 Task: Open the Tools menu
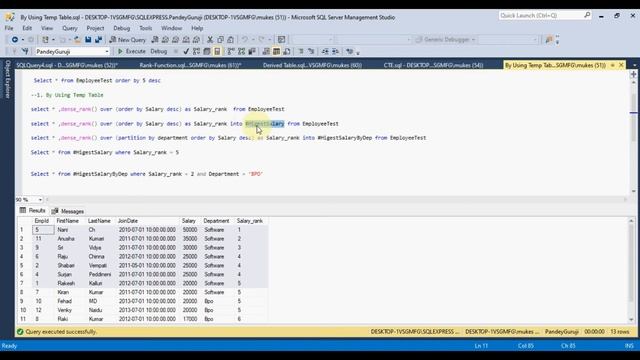[146, 28]
